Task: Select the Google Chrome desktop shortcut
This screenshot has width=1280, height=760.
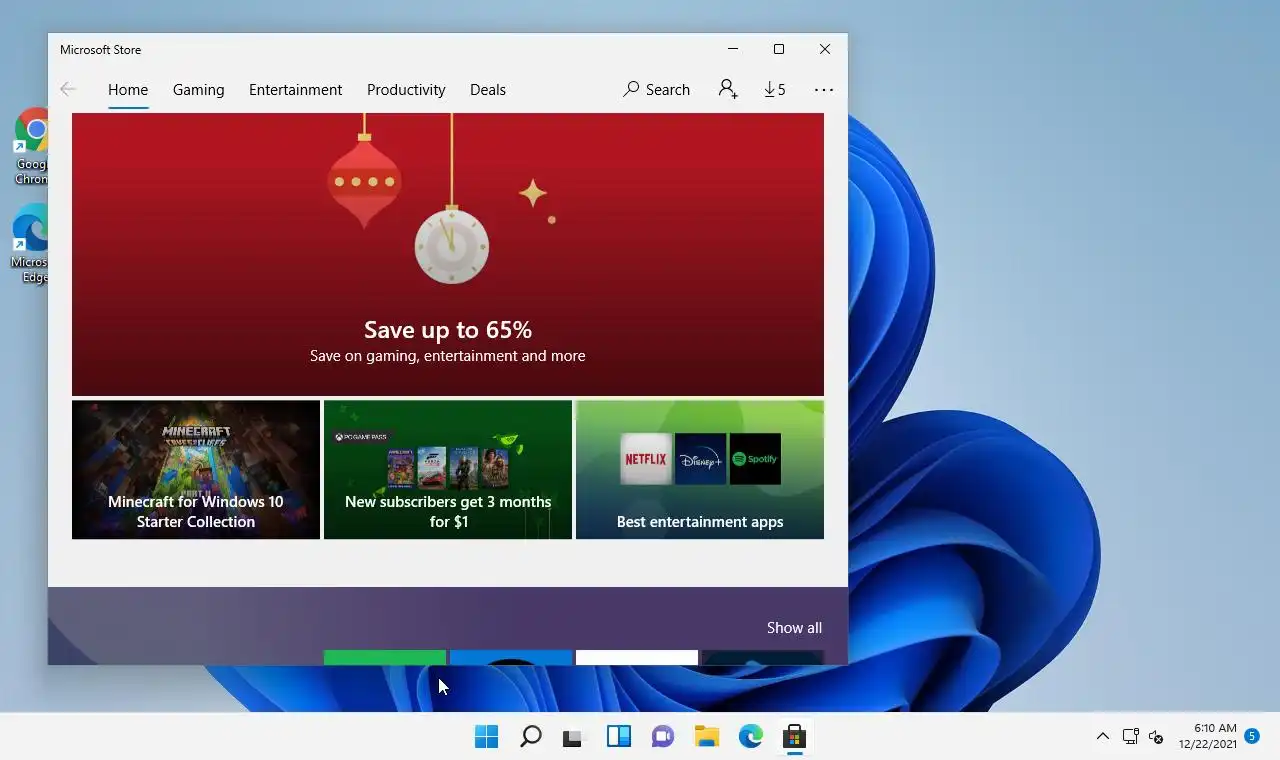Action: click(33, 146)
